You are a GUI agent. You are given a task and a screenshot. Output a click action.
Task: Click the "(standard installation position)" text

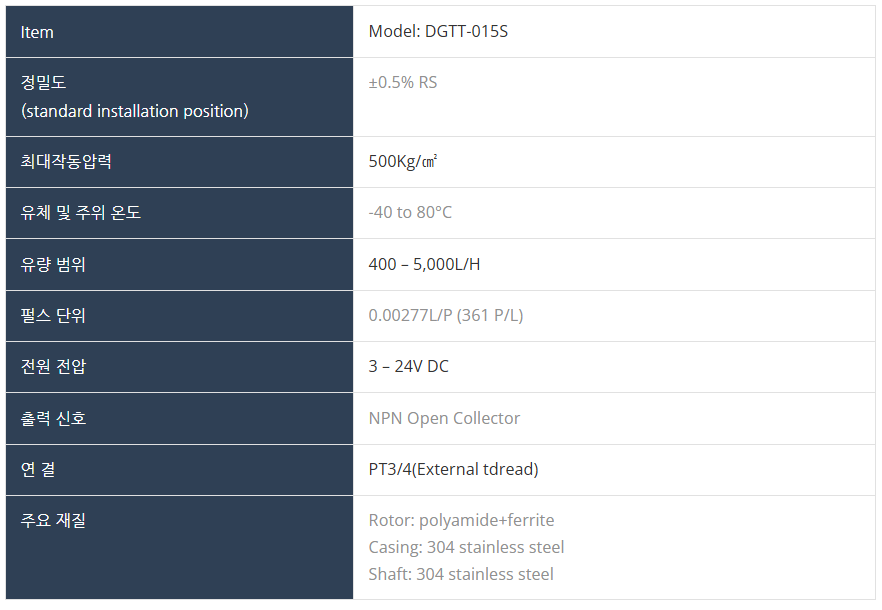click(134, 111)
